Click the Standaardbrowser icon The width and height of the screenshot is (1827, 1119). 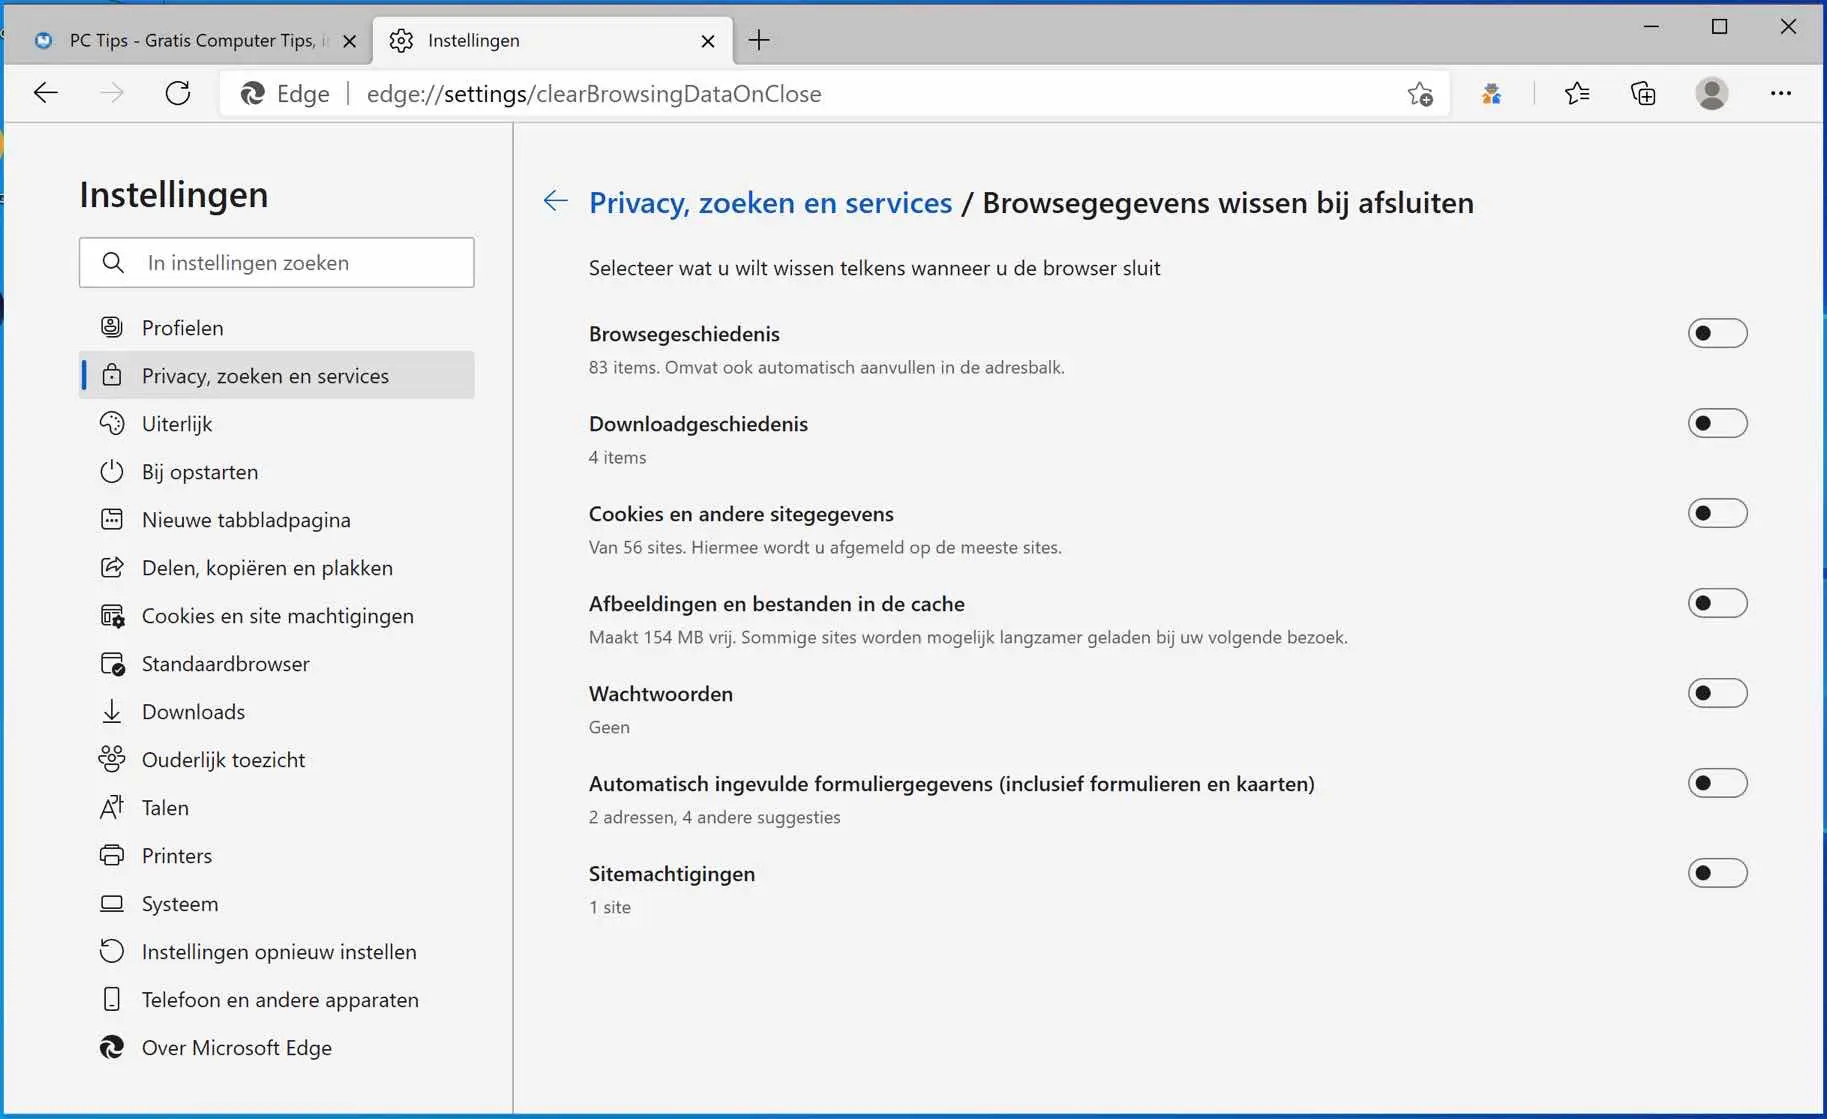[x=112, y=663]
